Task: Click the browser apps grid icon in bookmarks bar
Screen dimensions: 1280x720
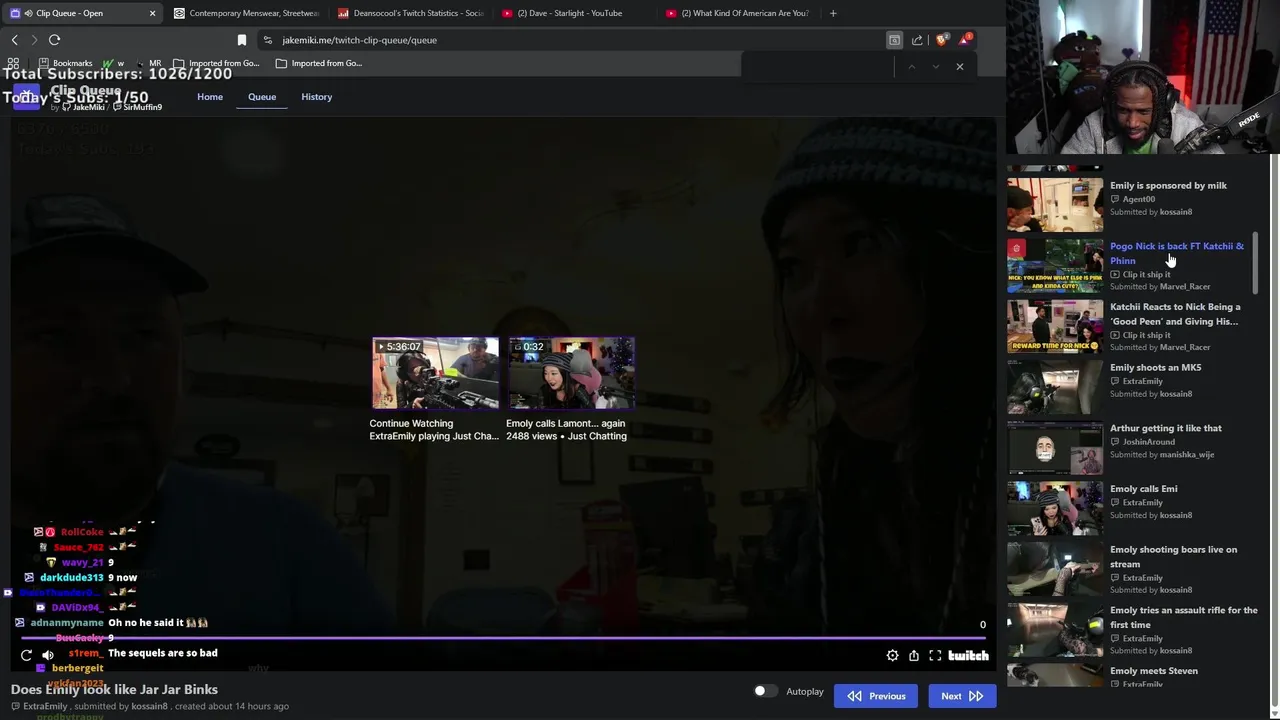Action: [13, 63]
